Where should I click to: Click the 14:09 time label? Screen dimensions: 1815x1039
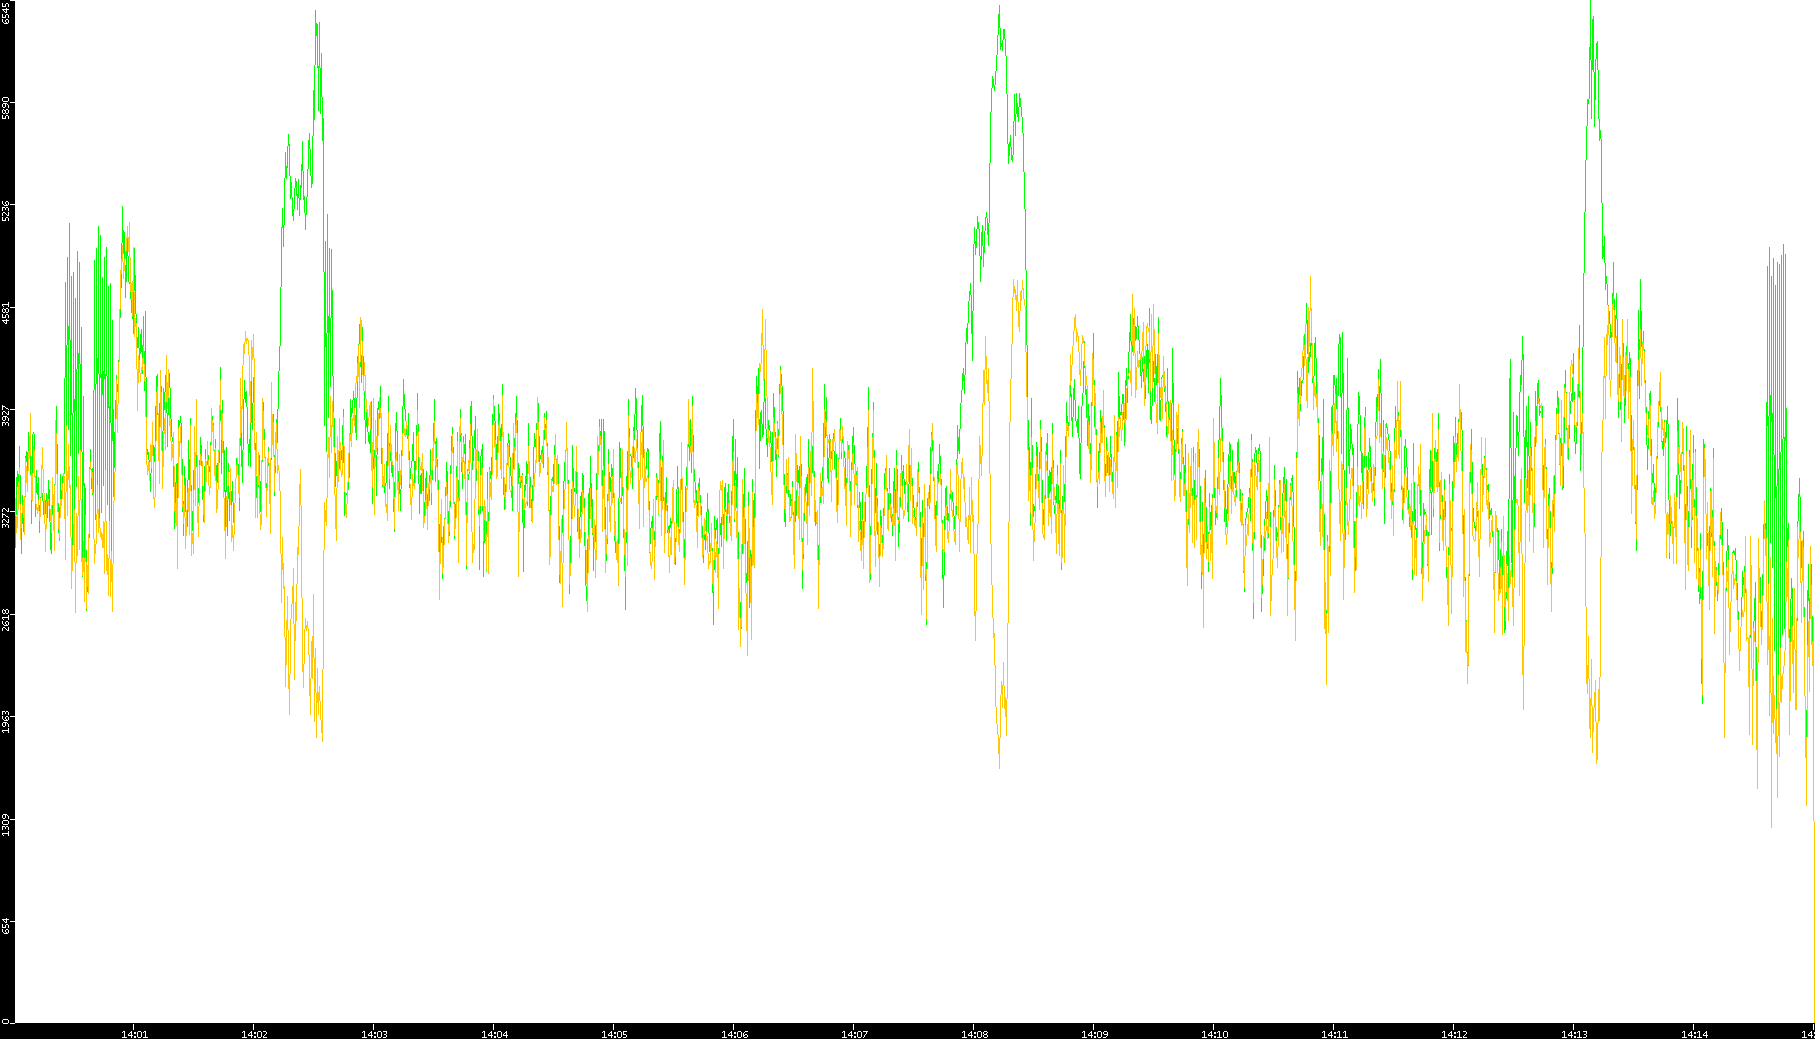1094,1034
